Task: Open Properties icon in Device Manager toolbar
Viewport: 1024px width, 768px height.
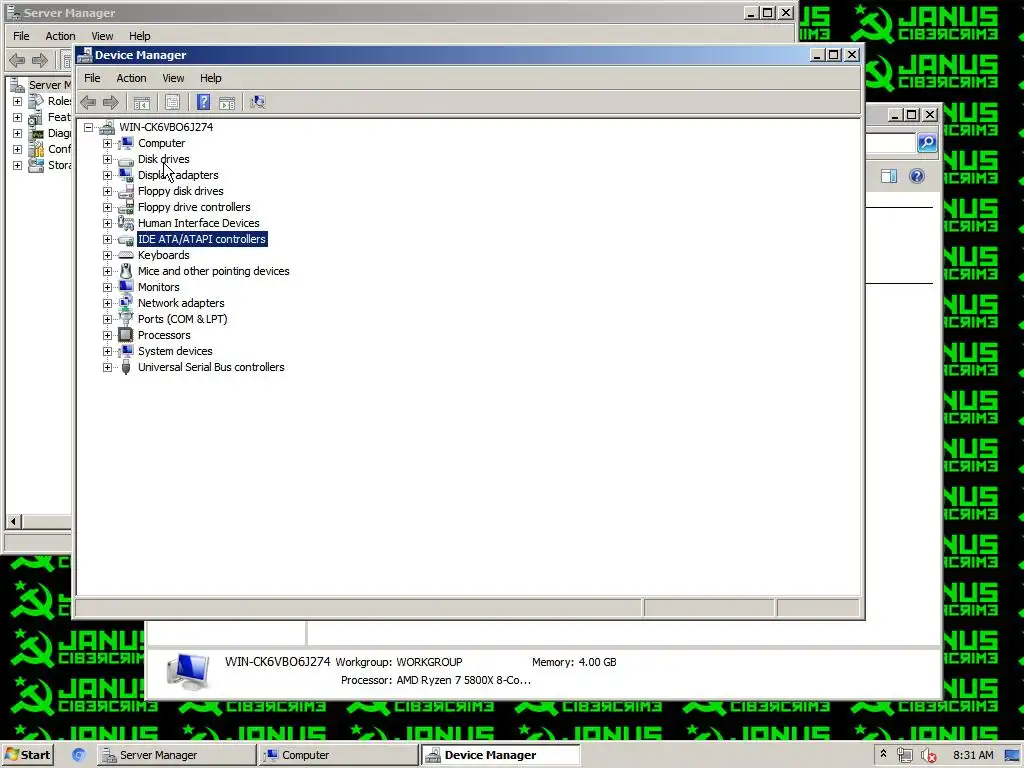Action: (172, 102)
